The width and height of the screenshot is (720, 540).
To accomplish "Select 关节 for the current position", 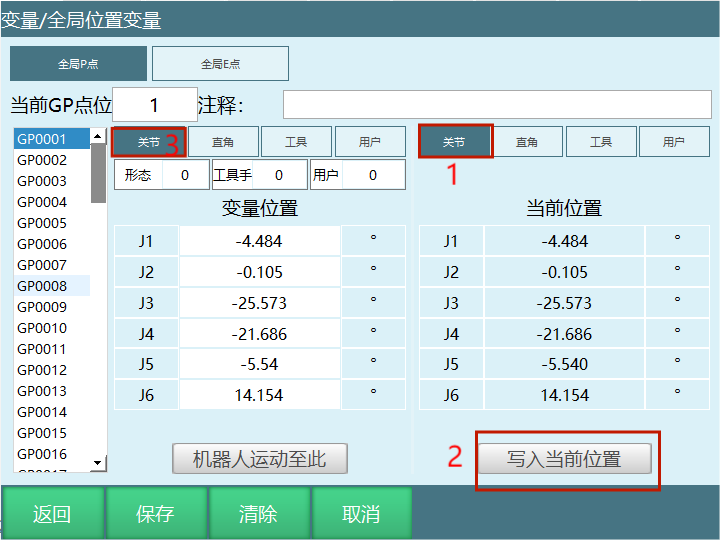I will pyautogui.click(x=454, y=142).
